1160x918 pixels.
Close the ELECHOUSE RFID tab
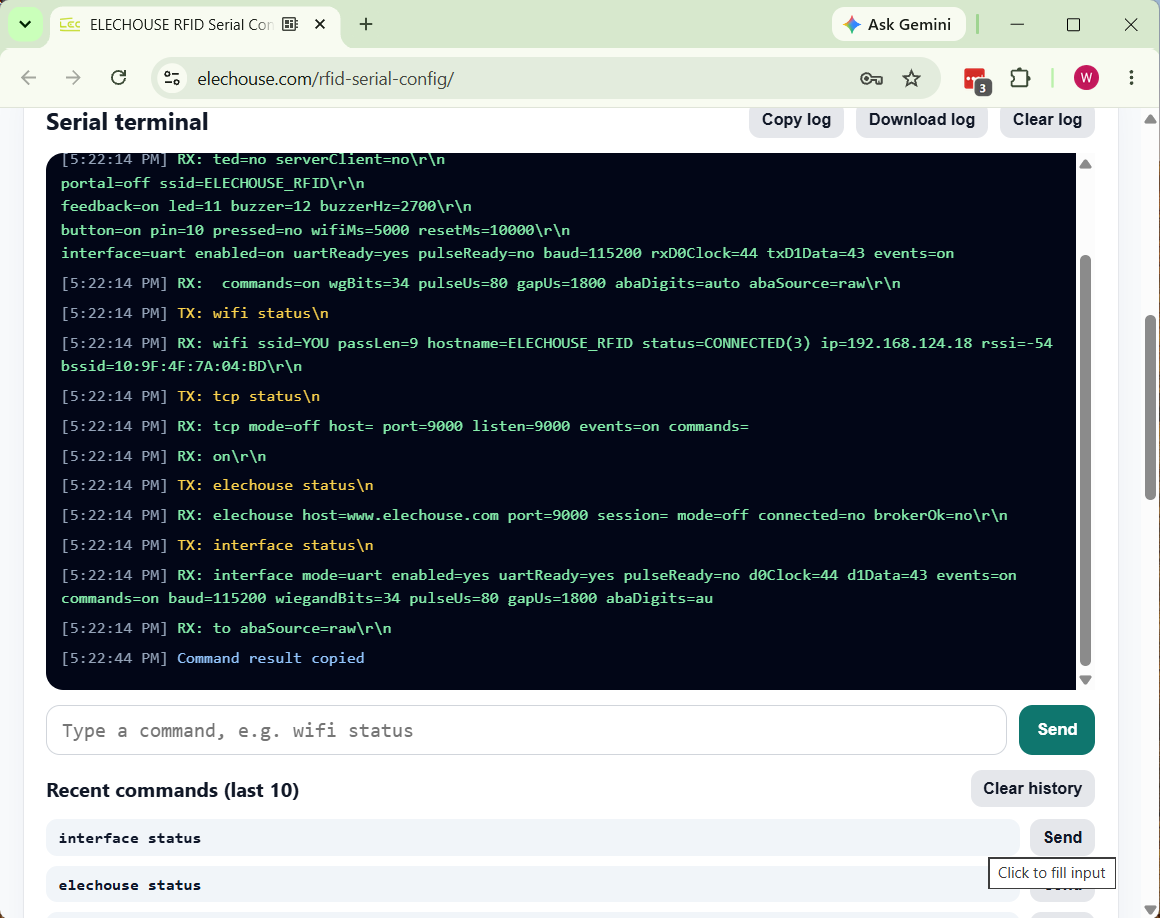[320, 24]
